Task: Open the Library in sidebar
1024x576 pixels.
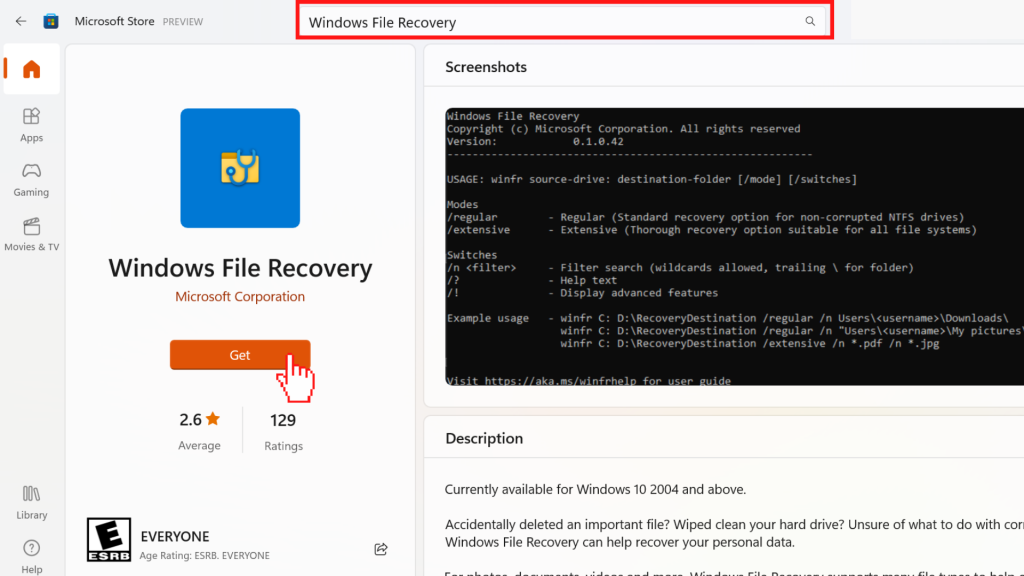Action: point(31,503)
